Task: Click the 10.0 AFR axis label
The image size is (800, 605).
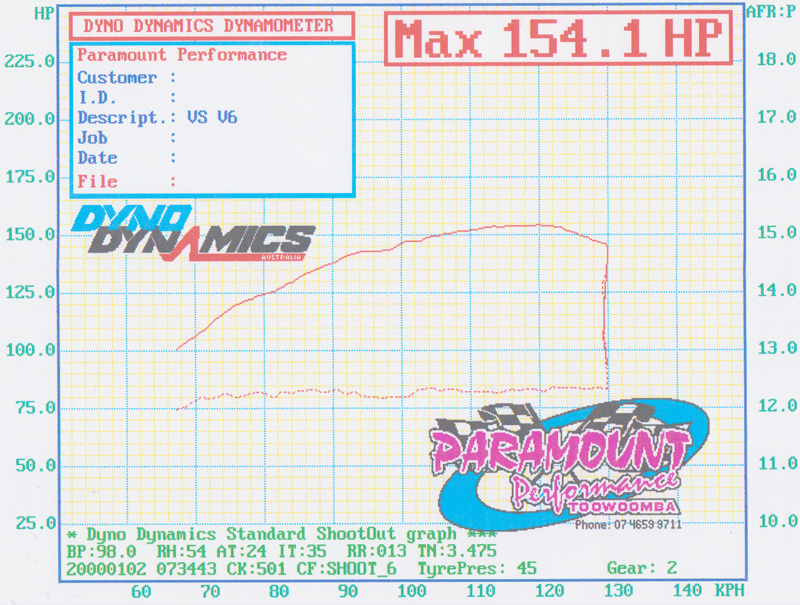Action: tap(778, 521)
